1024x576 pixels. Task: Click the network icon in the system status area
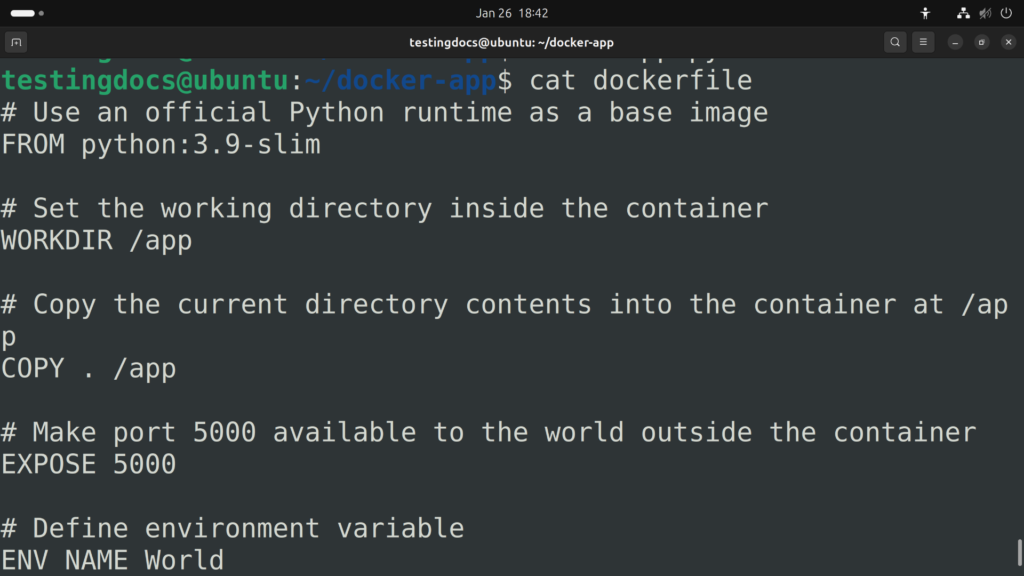(962, 13)
